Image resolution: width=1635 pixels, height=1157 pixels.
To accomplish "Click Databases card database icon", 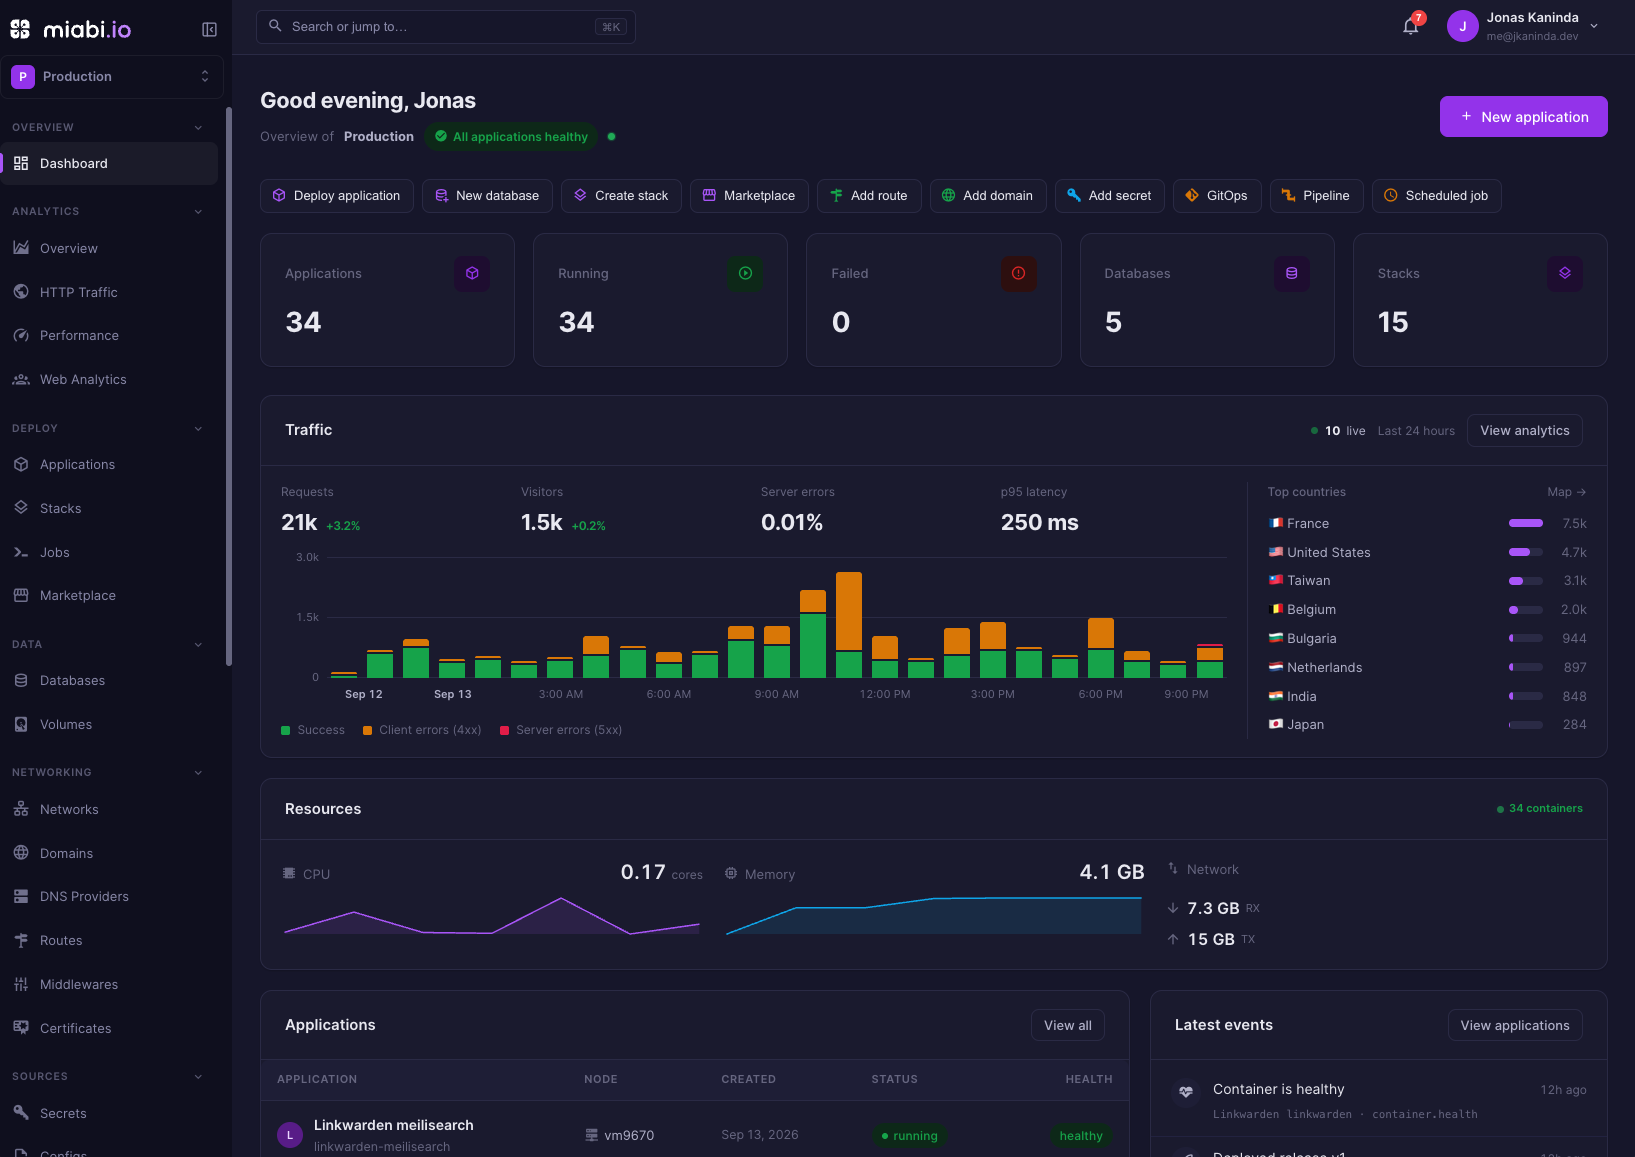I will [x=1292, y=273].
